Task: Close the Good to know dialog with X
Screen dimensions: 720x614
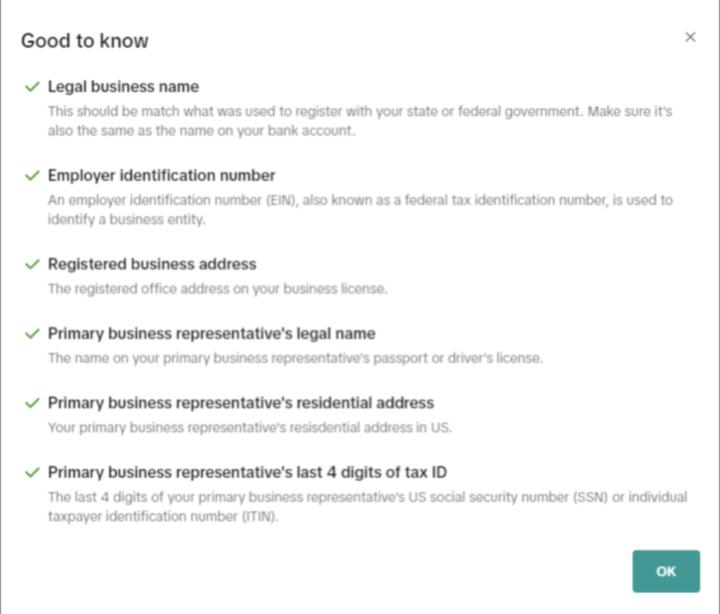Action: 690,37
